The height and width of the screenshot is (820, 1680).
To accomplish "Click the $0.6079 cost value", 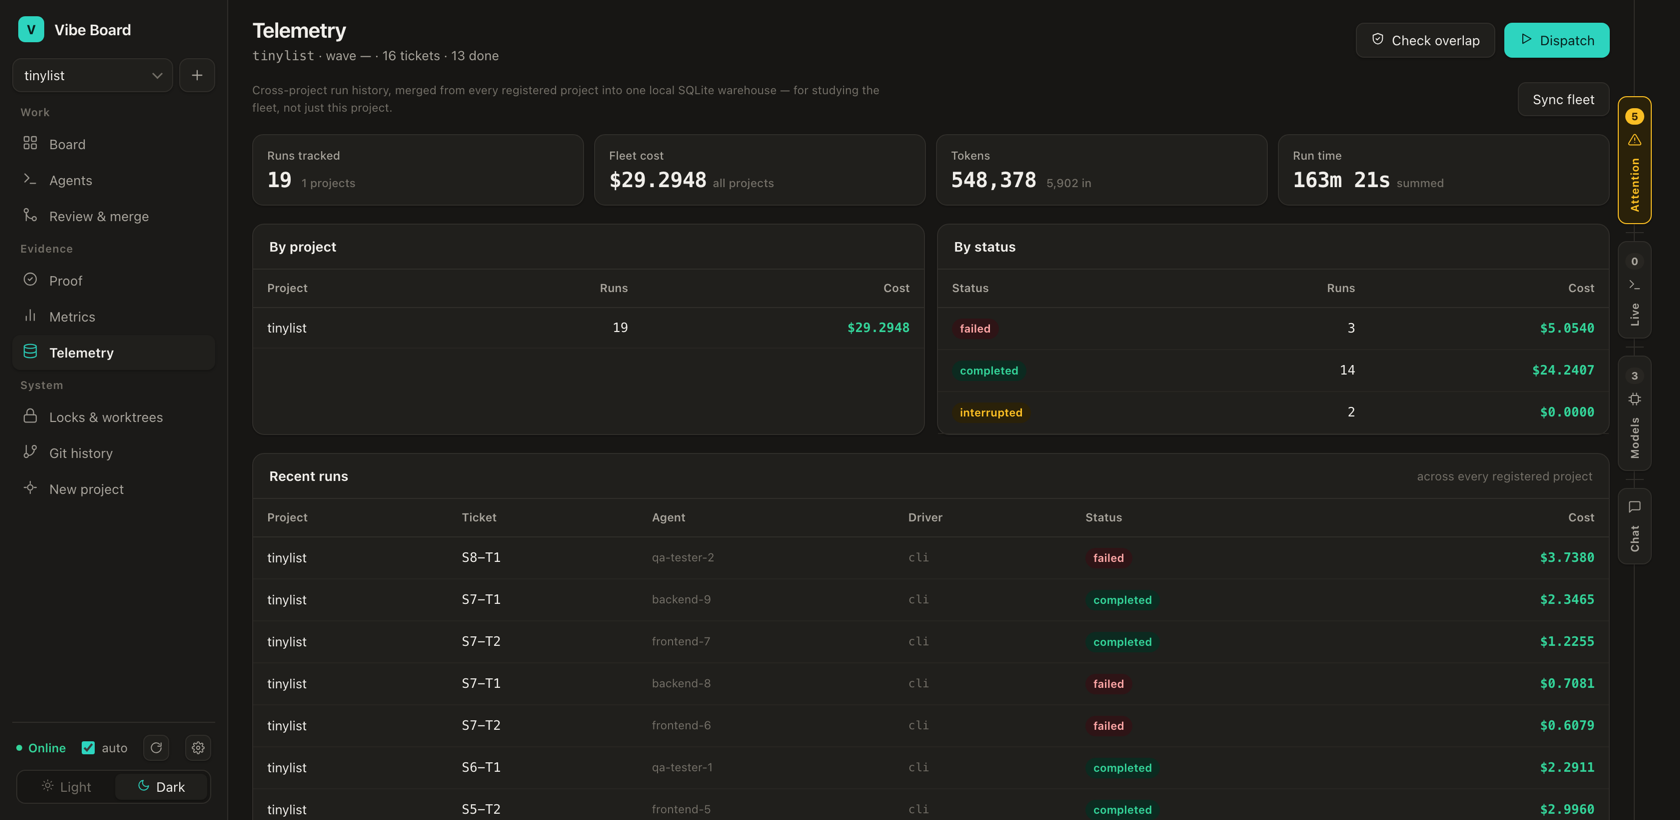I will tap(1567, 726).
